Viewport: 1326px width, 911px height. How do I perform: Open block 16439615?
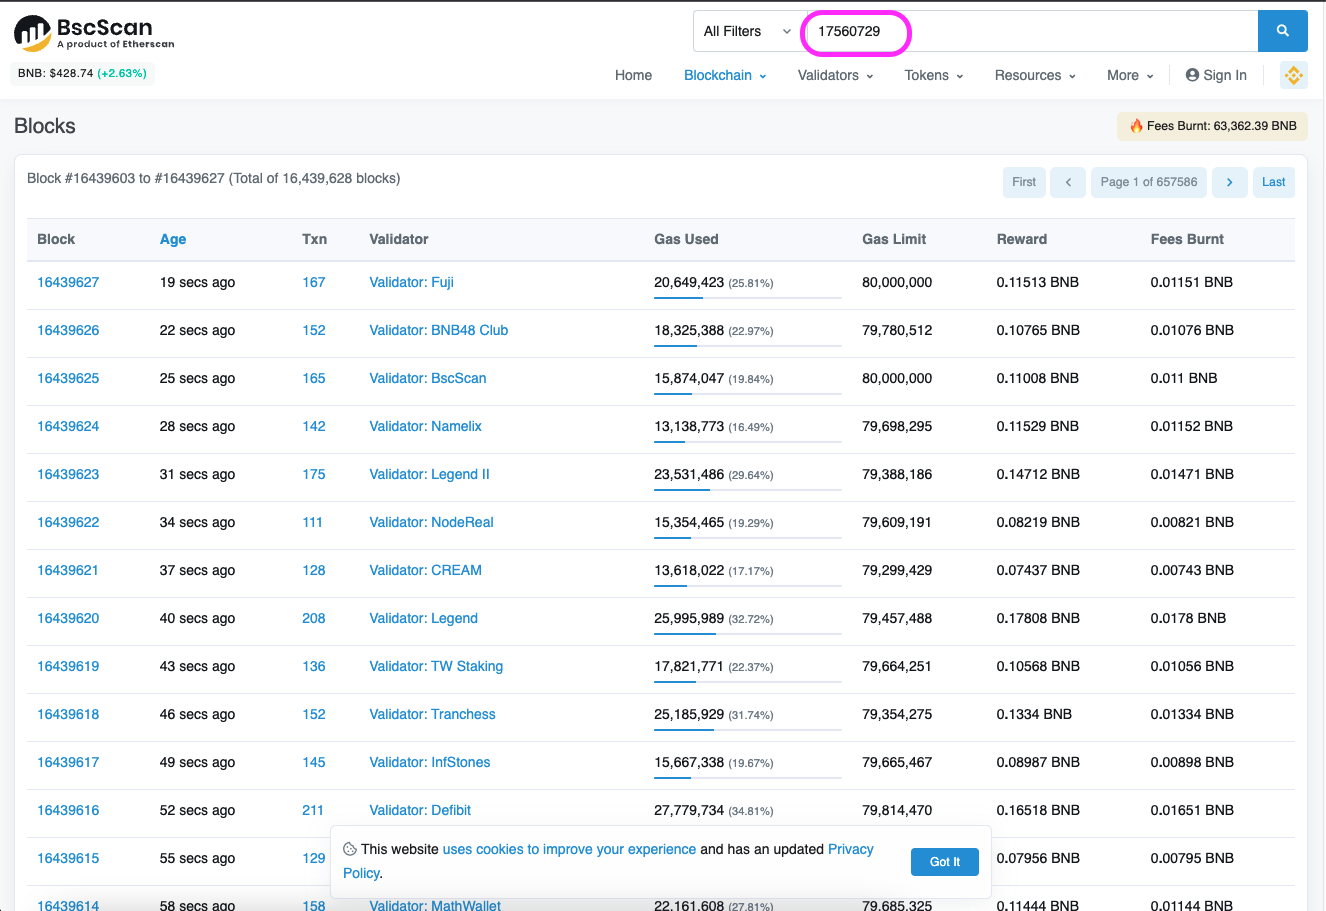(68, 858)
